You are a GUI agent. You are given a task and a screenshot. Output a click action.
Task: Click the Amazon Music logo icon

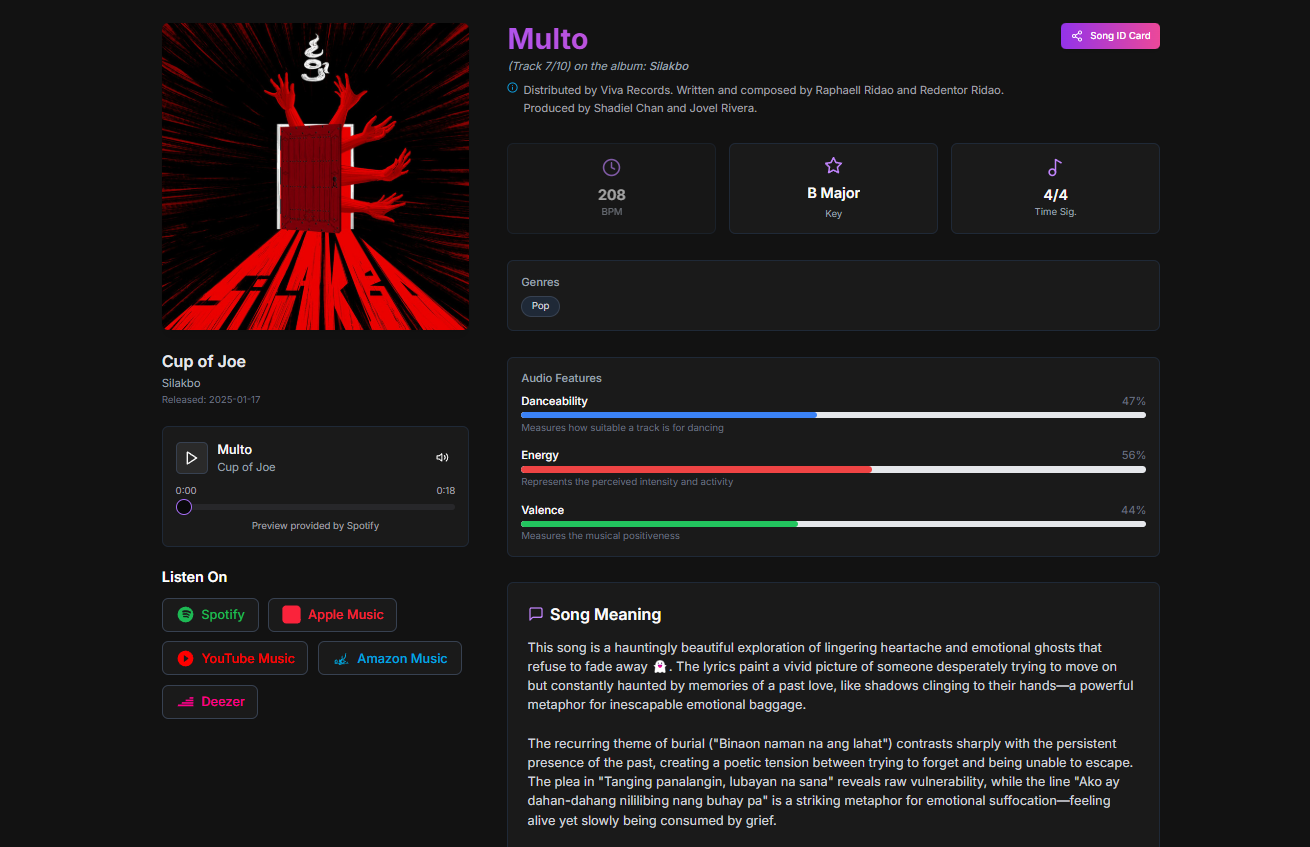click(x=341, y=659)
